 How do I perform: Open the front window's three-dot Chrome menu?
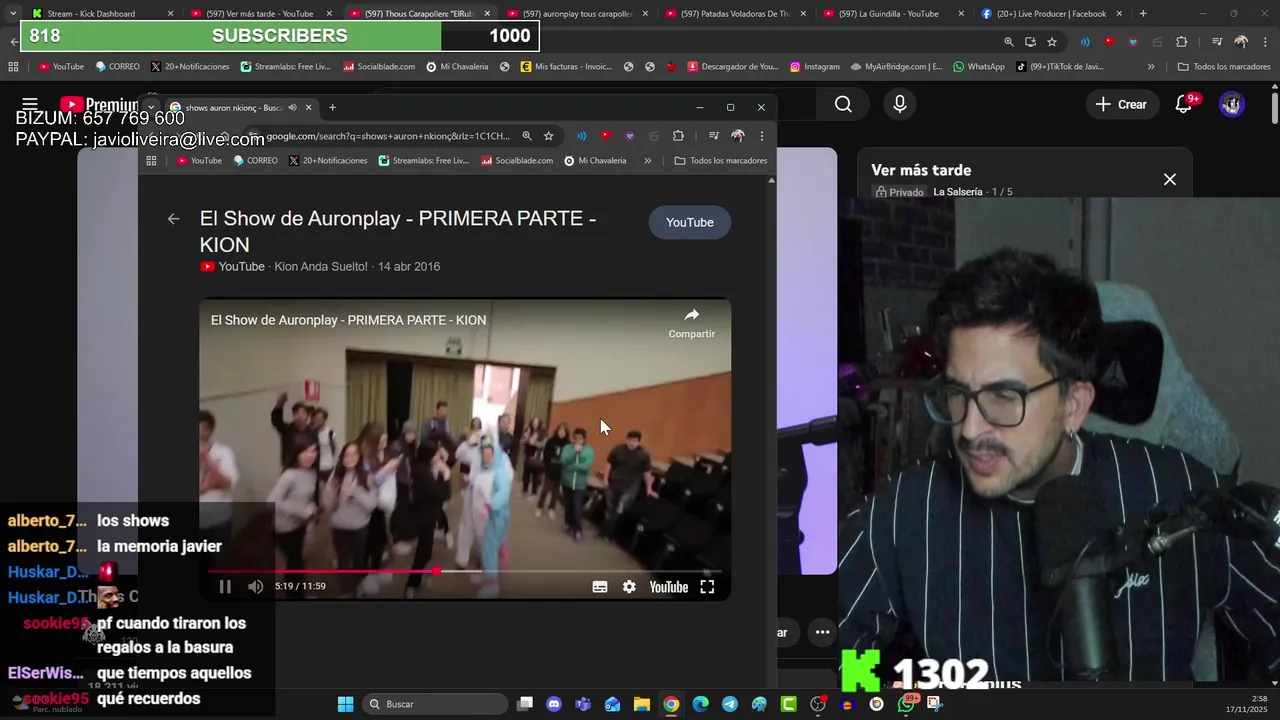click(761, 136)
